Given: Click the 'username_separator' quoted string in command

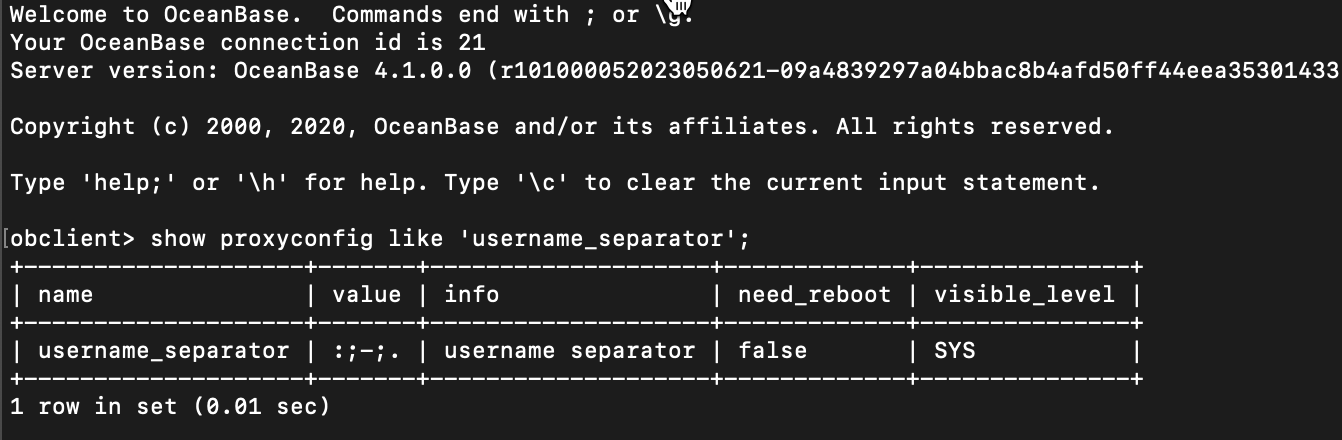Looking at the screenshot, I should coord(597,239).
